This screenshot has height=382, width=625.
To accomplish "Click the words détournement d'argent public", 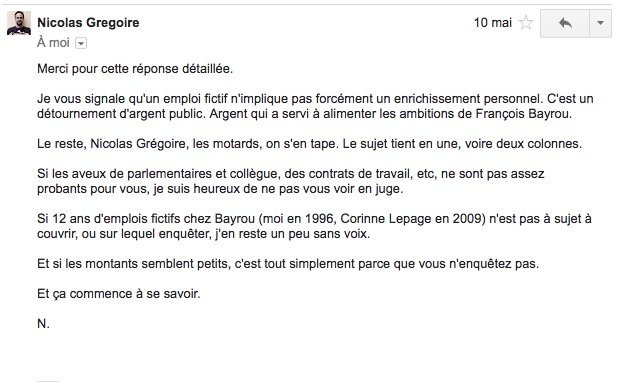I will point(122,114).
